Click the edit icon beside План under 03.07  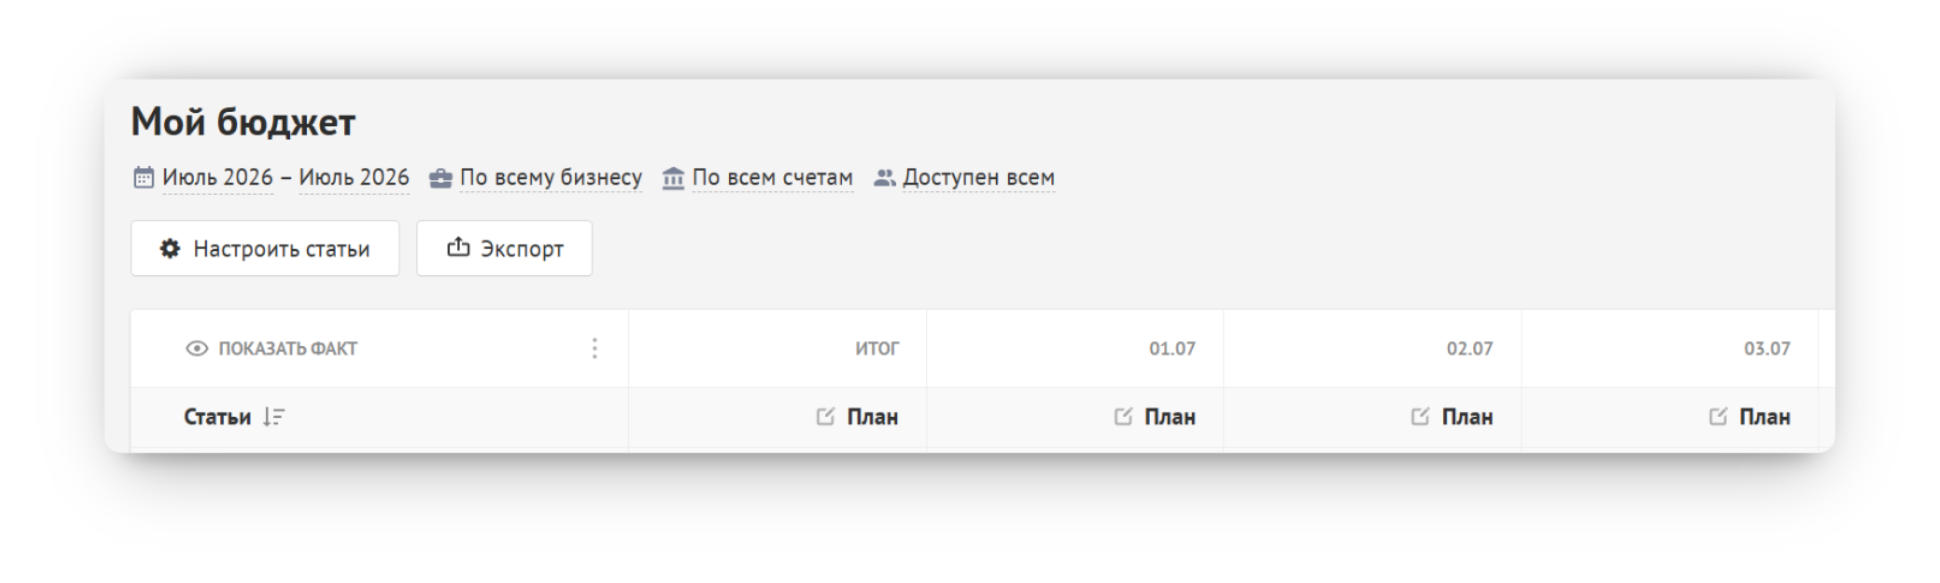pyautogui.click(x=1718, y=416)
